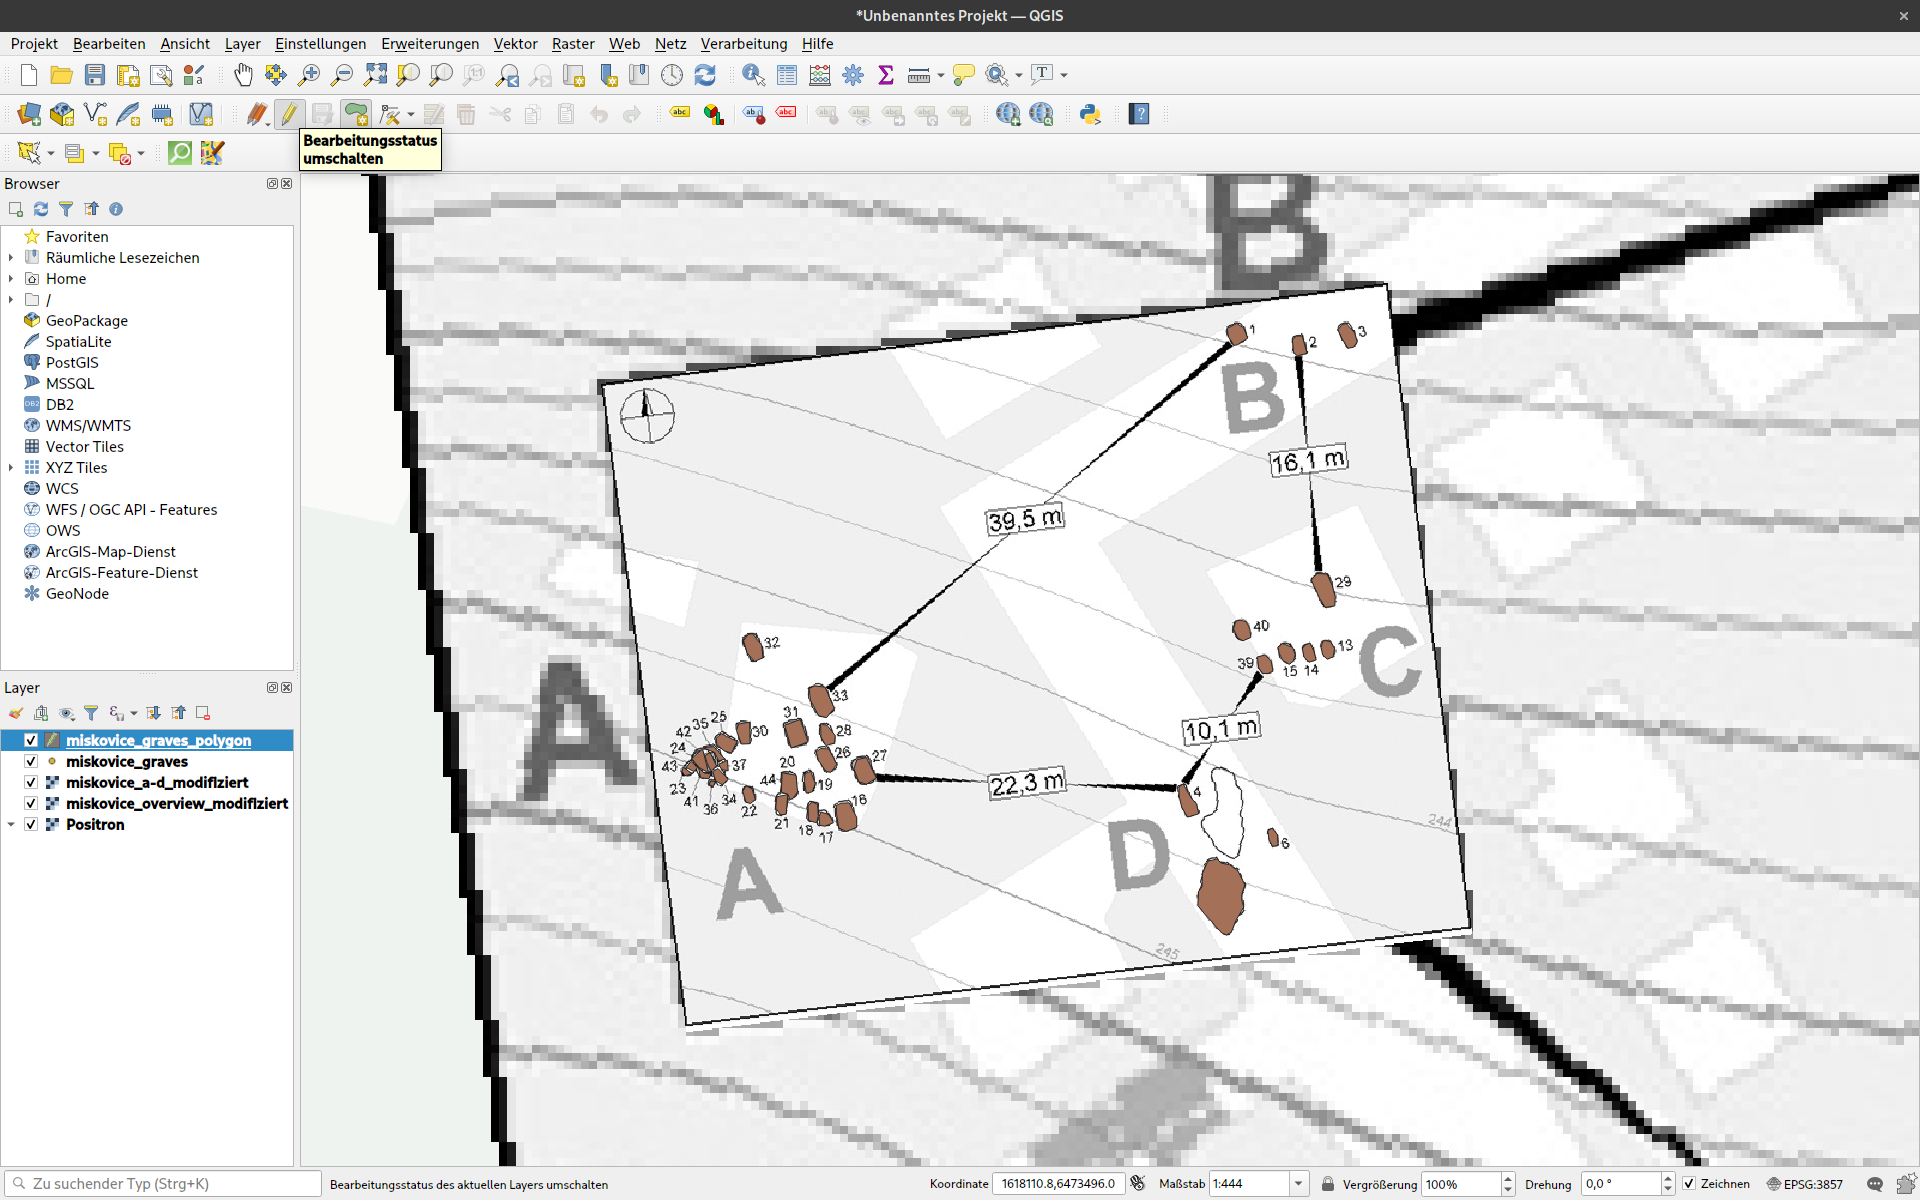
Task: Save the project with the floppy disk icon
Action: (x=95, y=75)
